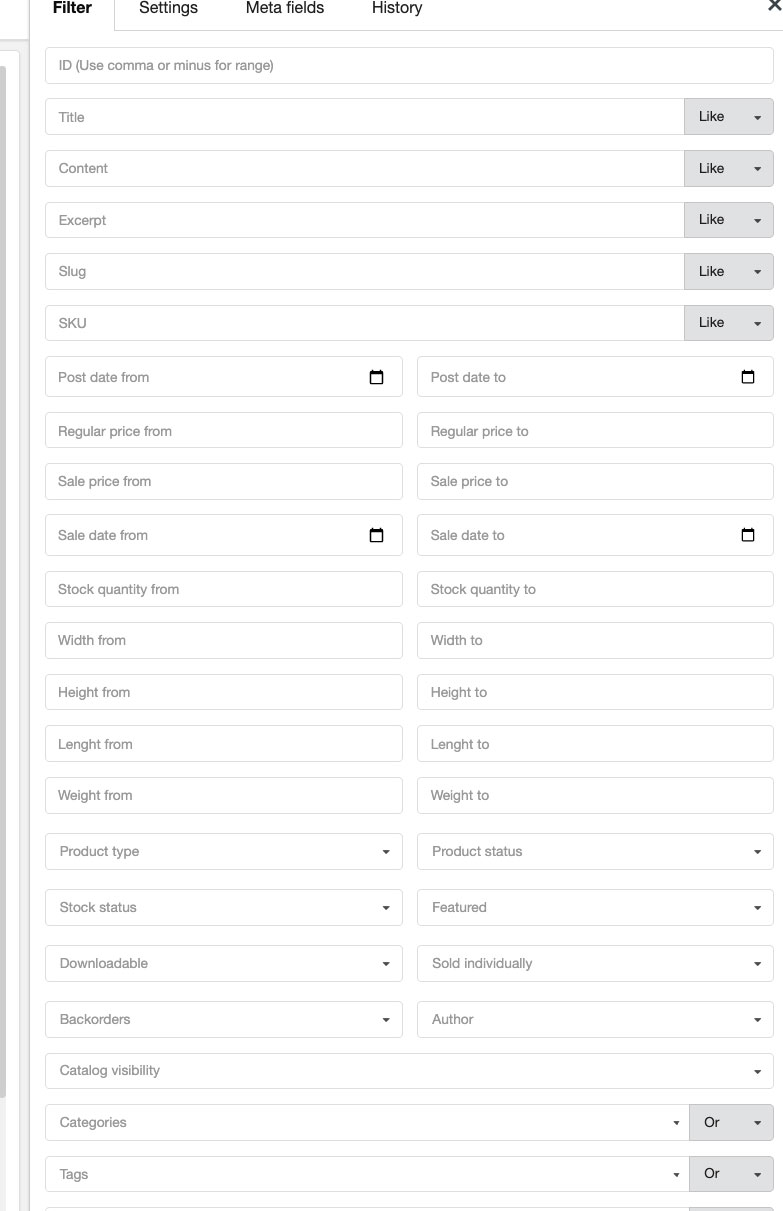Viewport: 783px width, 1211px height.
Task: Open the Post date to calendar picker
Action: click(747, 377)
